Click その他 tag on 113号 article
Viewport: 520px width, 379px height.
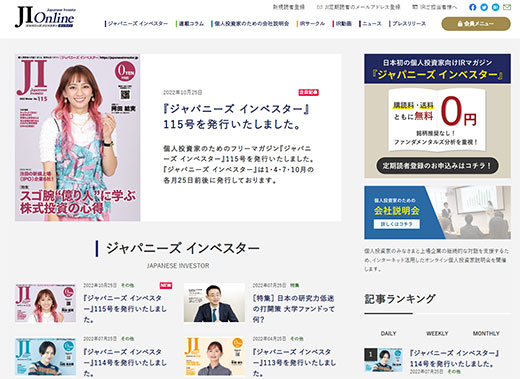pyautogui.click(x=297, y=339)
